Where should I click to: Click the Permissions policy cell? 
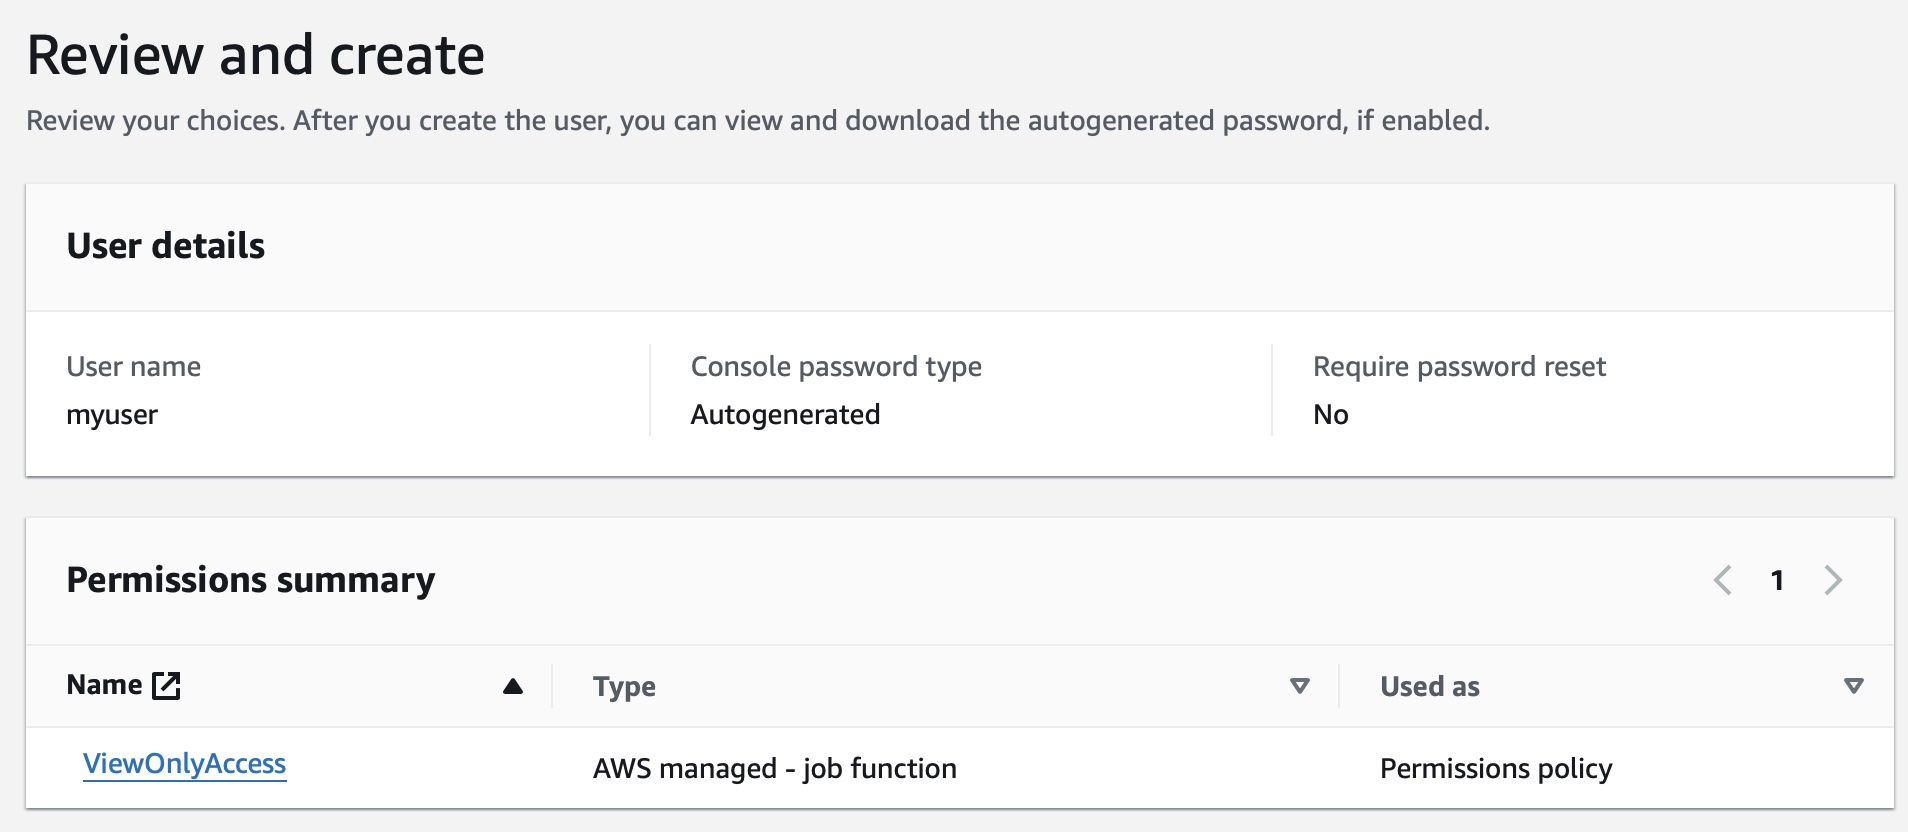click(1496, 768)
